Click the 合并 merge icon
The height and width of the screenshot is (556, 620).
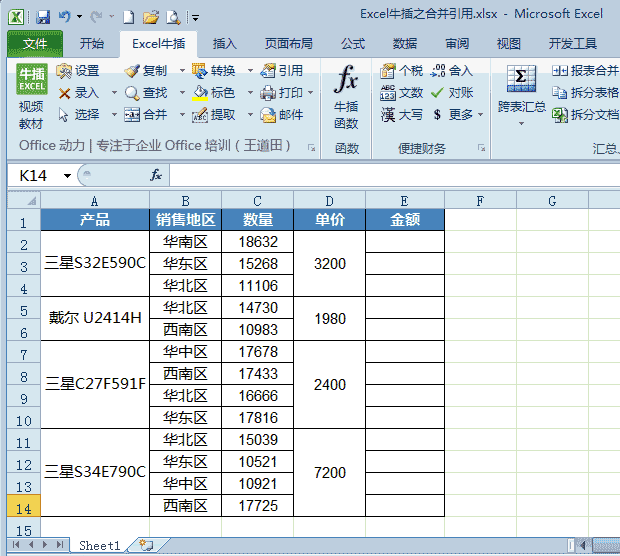(x=131, y=115)
